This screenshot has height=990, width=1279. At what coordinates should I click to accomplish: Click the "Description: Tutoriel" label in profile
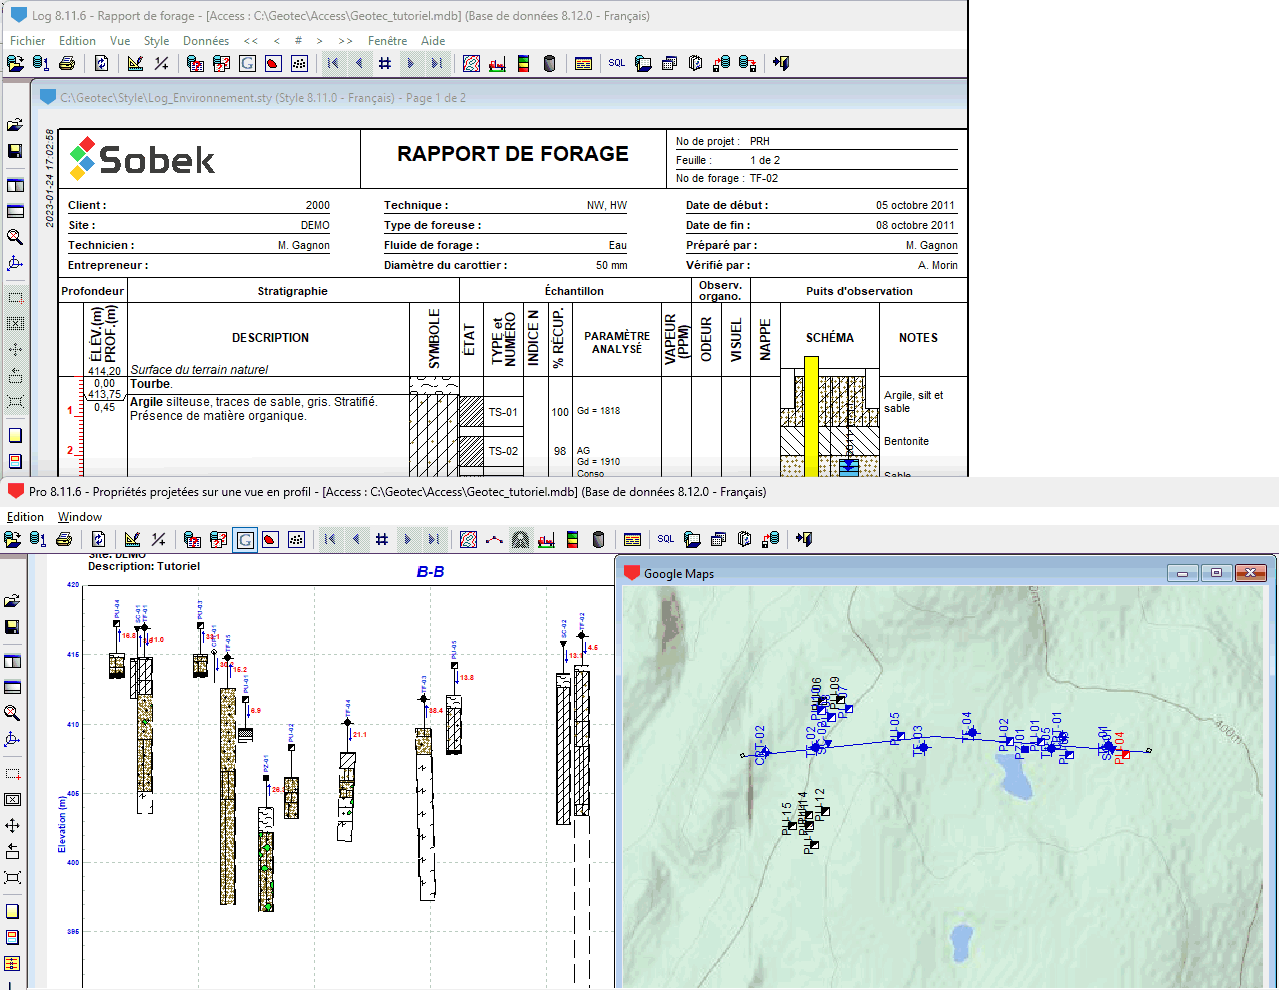144,566
